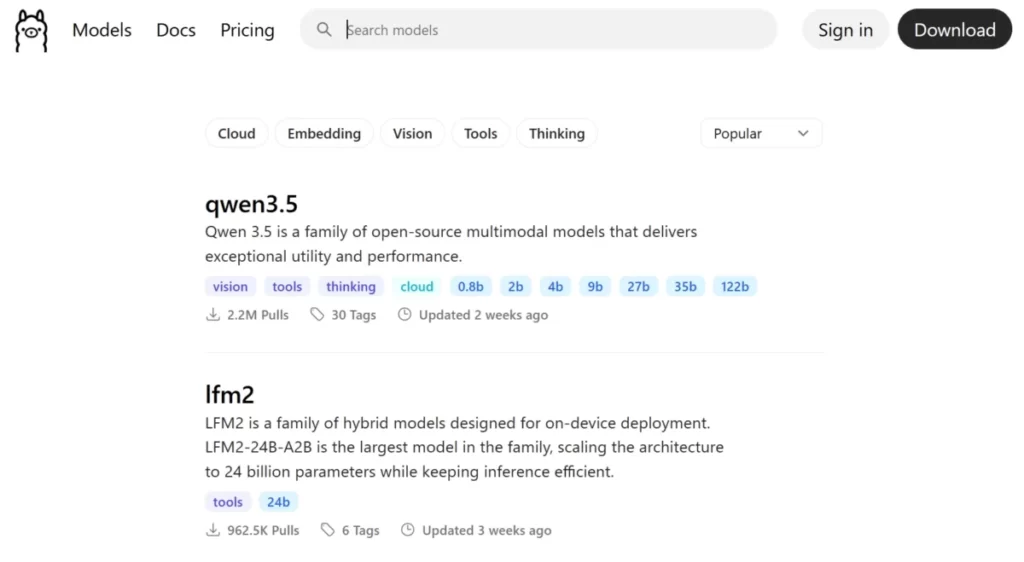Go to the Pricing page

click(247, 30)
